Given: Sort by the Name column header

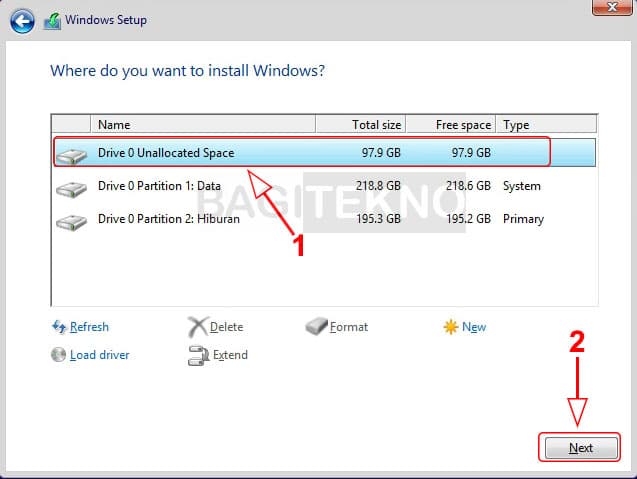Looking at the screenshot, I should 203,124.
